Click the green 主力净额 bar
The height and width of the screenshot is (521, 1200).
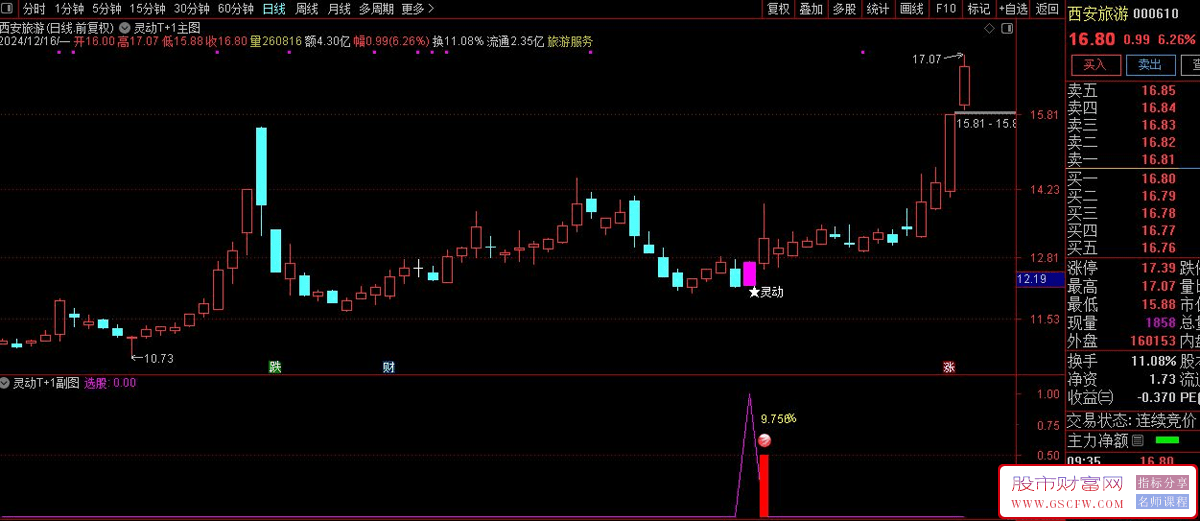tap(1166, 440)
